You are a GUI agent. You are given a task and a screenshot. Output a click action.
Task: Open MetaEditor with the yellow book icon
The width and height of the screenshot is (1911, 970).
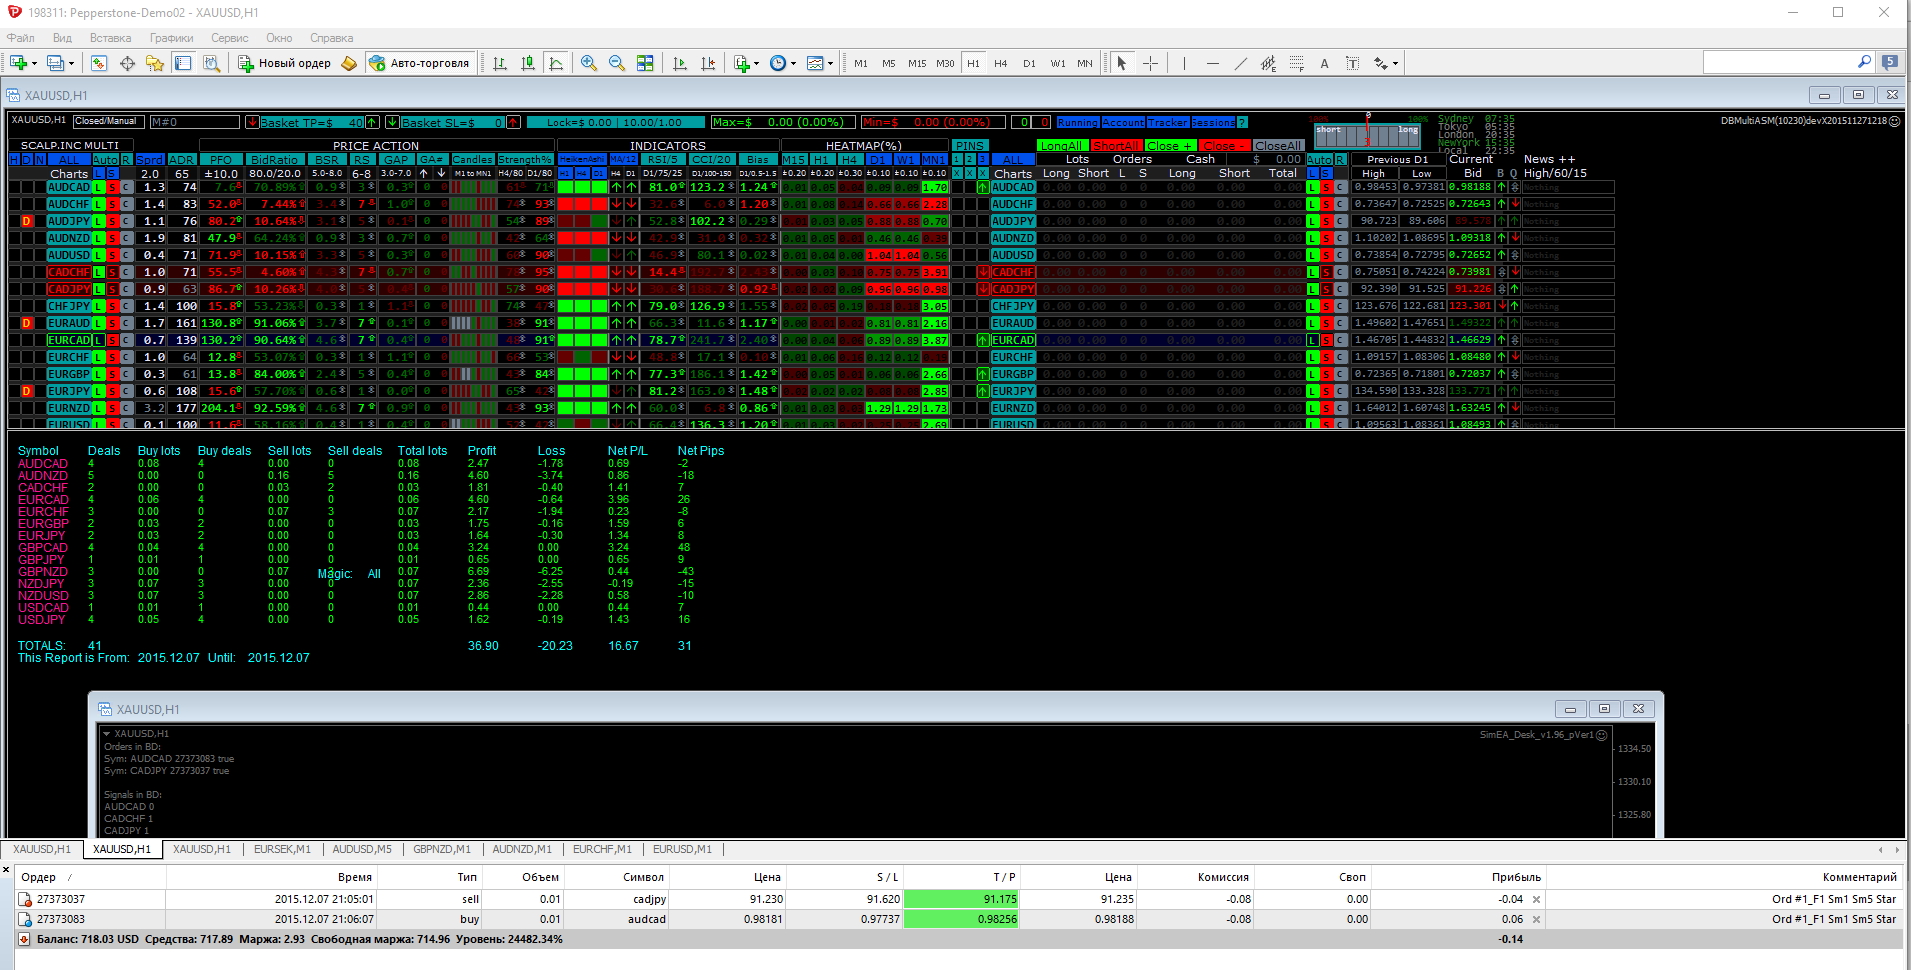pos(349,63)
